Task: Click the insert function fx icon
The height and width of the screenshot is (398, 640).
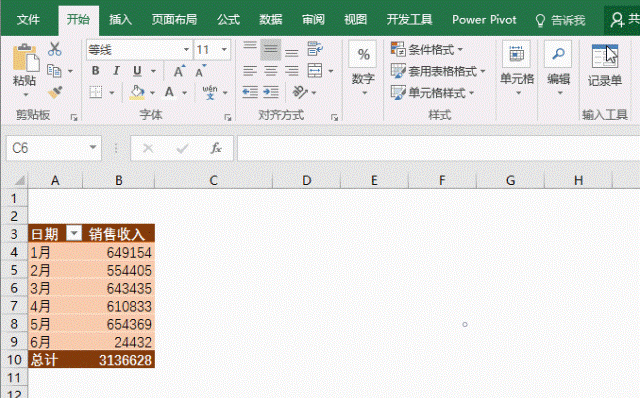Action: coord(216,148)
